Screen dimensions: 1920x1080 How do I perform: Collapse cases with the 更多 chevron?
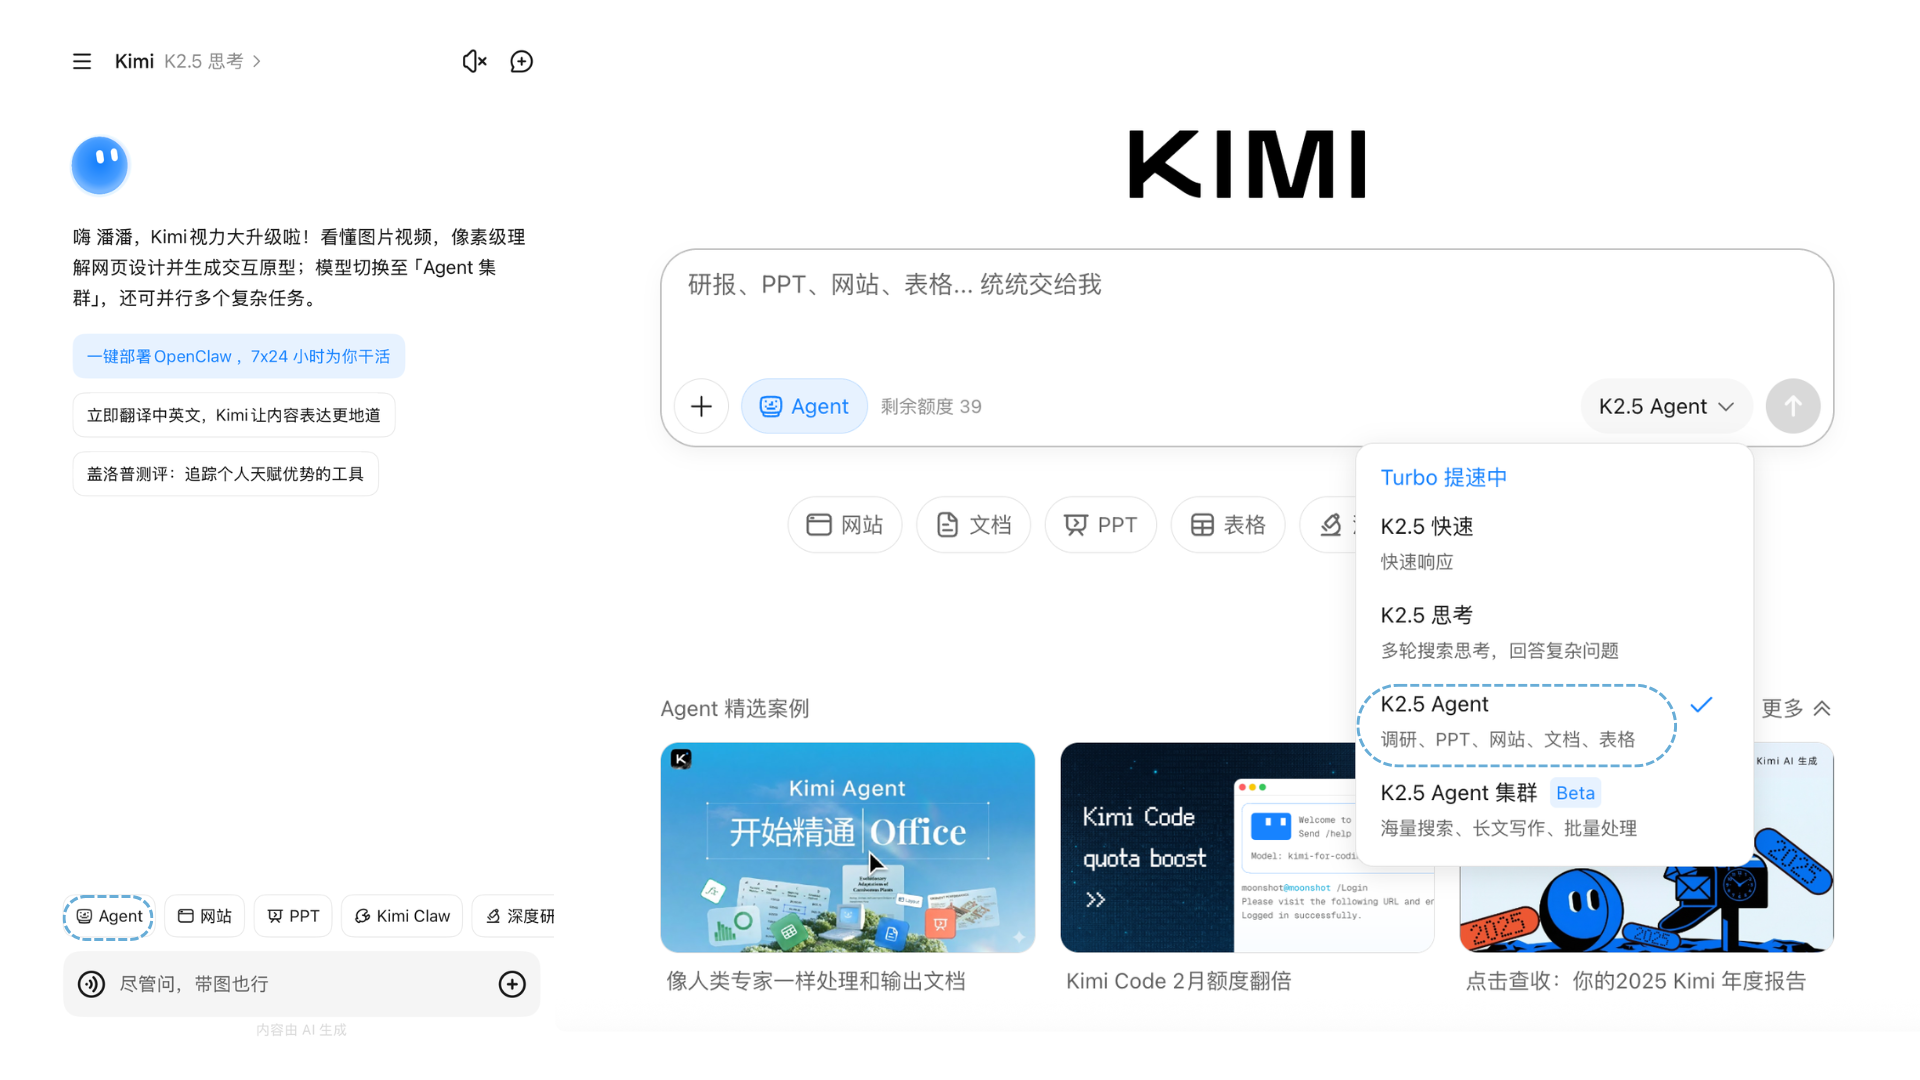[x=1821, y=708]
